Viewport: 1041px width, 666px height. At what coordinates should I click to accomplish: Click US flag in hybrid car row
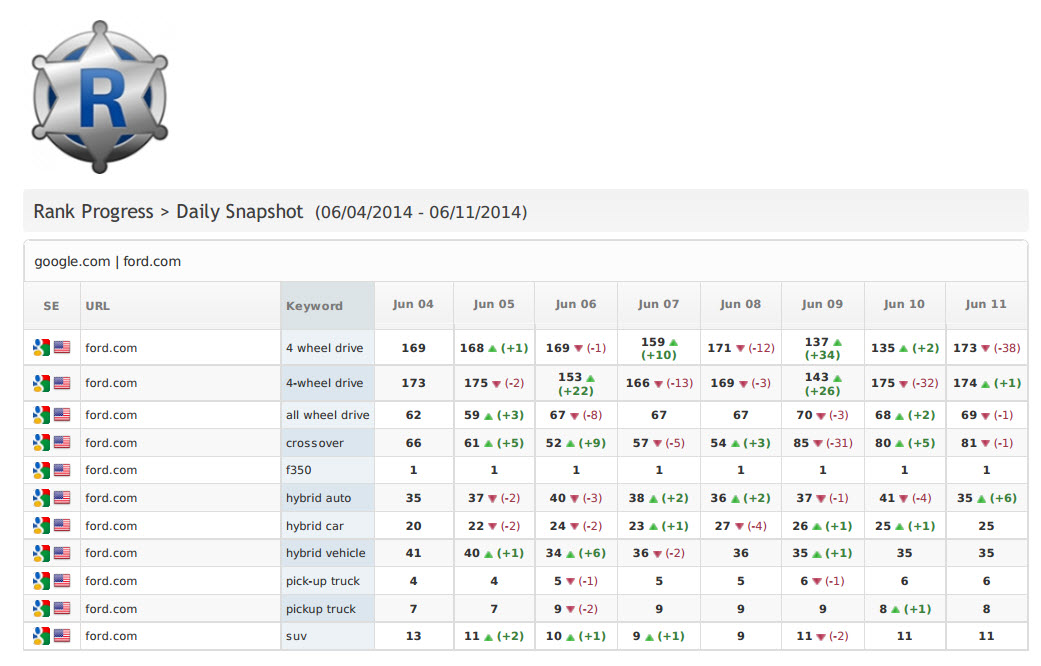(x=62, y=525)
